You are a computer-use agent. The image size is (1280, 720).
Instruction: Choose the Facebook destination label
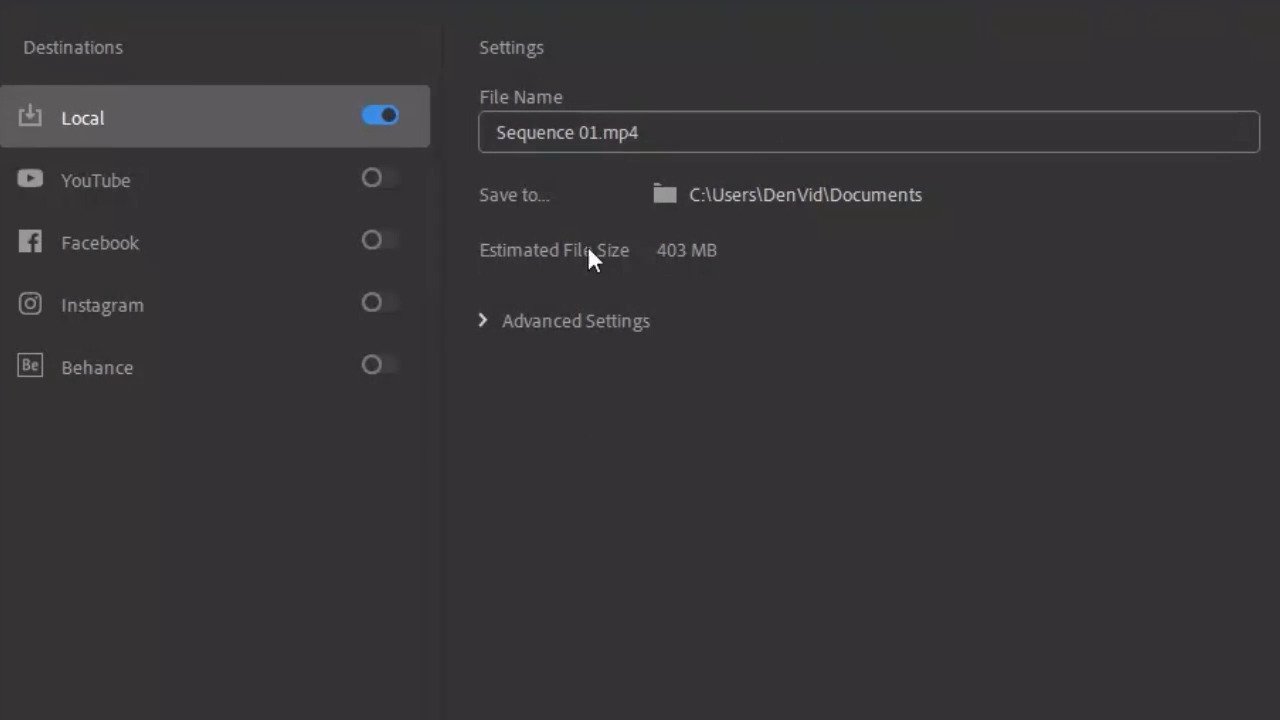click(99, 243)
